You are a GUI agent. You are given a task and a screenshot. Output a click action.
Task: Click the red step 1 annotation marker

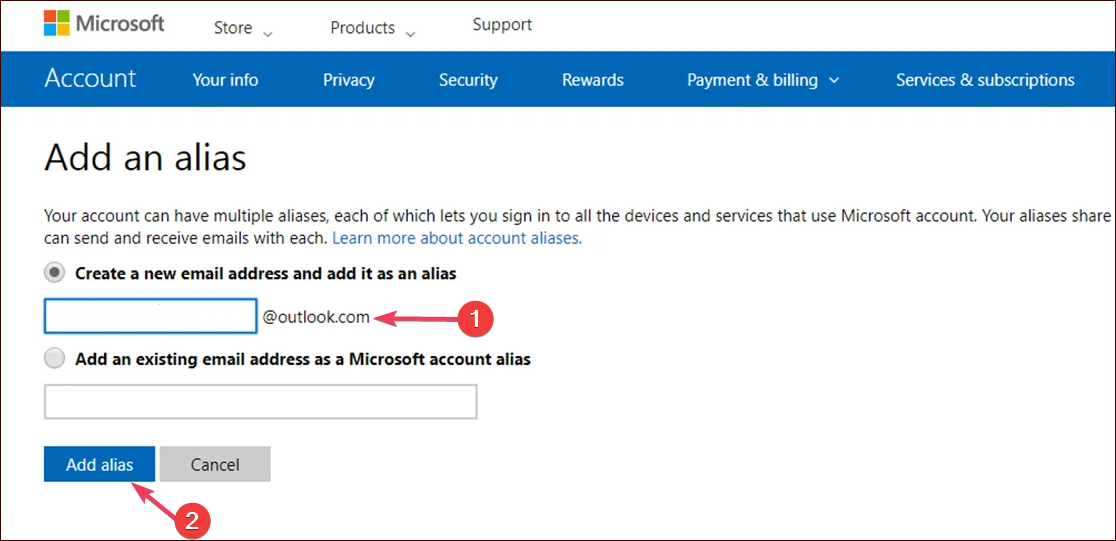point(475,319)
